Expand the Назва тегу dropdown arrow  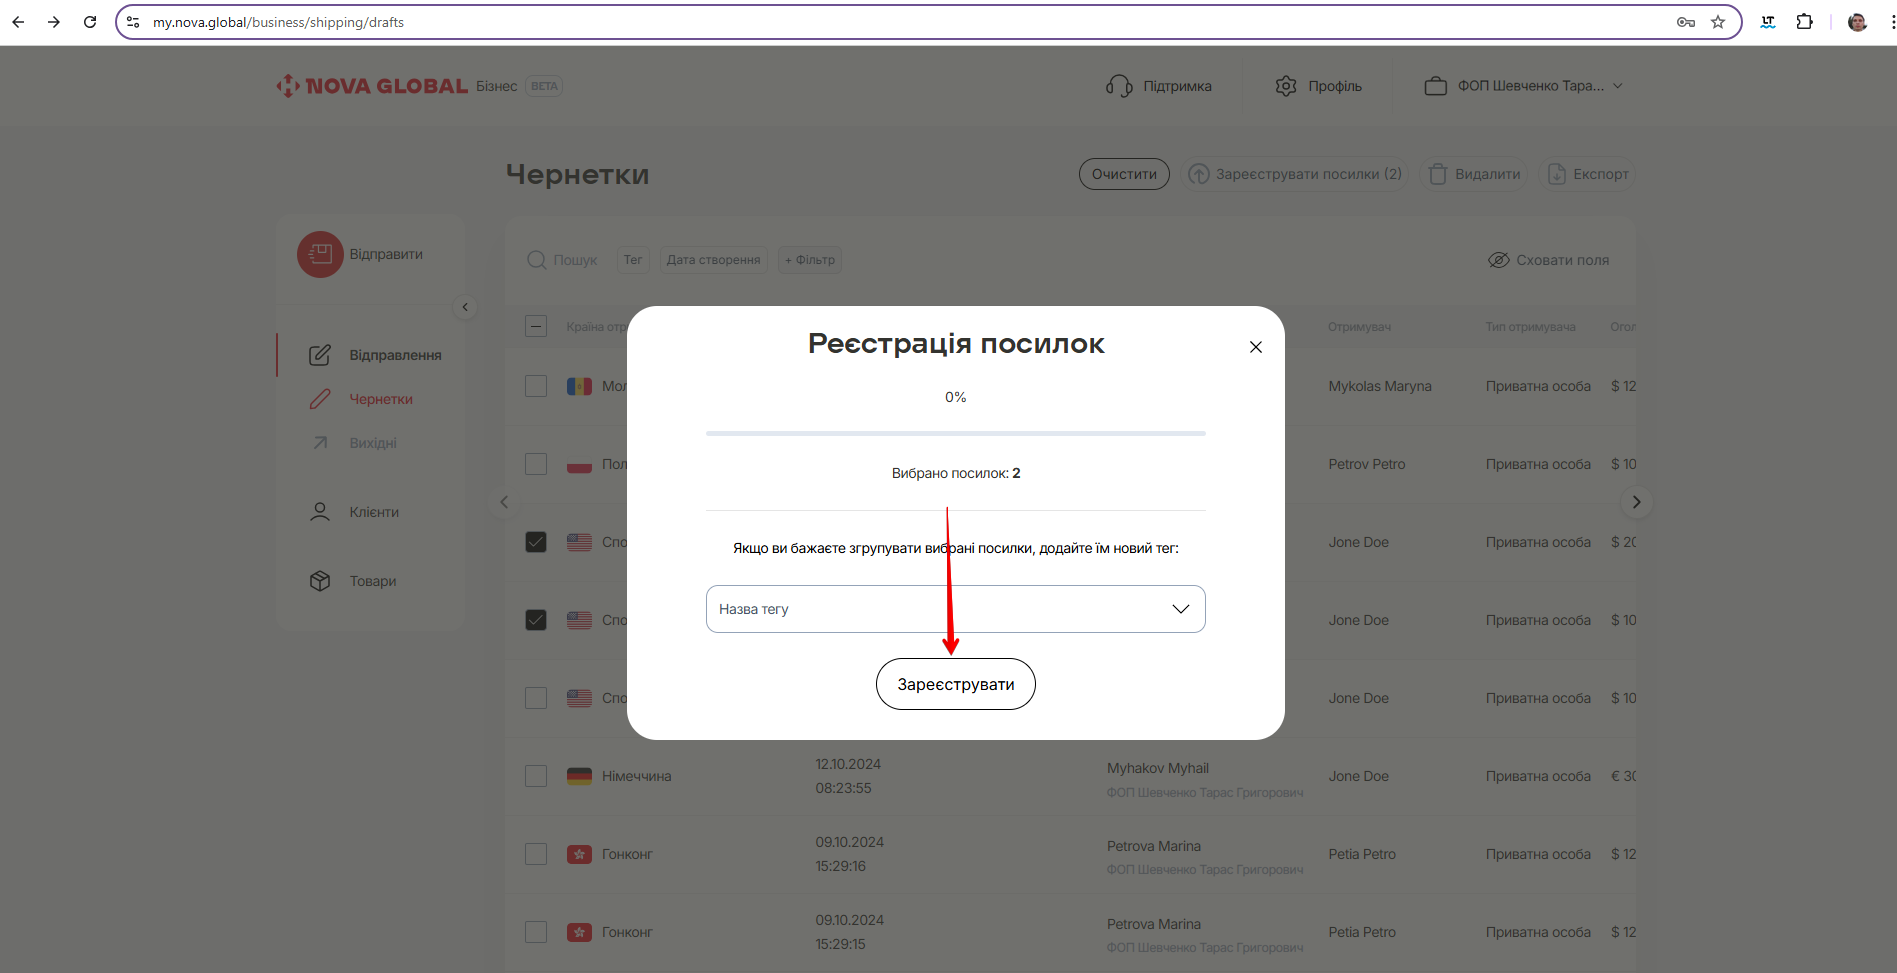click(x=1180, y=609)
